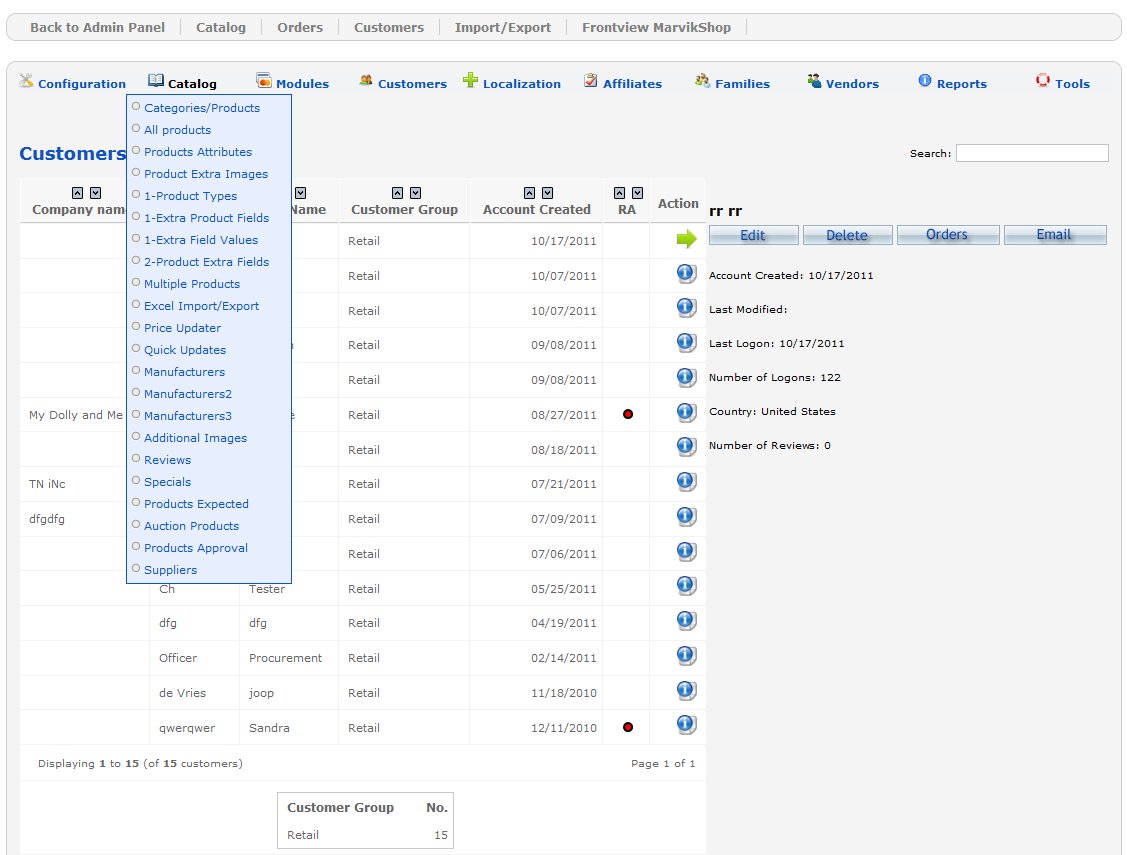Sort Company name descending arrow
Image resolution: width=1127 pixels, height=855 pixels.
click(x=96, y=193)
